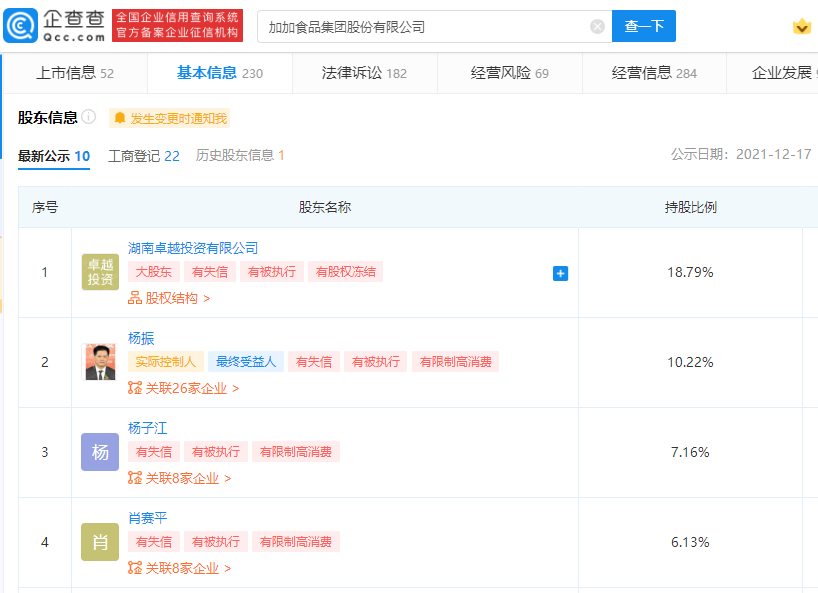Viewport: 818px width, 593px height.
Task: Open the 杨子江 shareholder link
Action: pyautogui.click(x=148, y=428)
